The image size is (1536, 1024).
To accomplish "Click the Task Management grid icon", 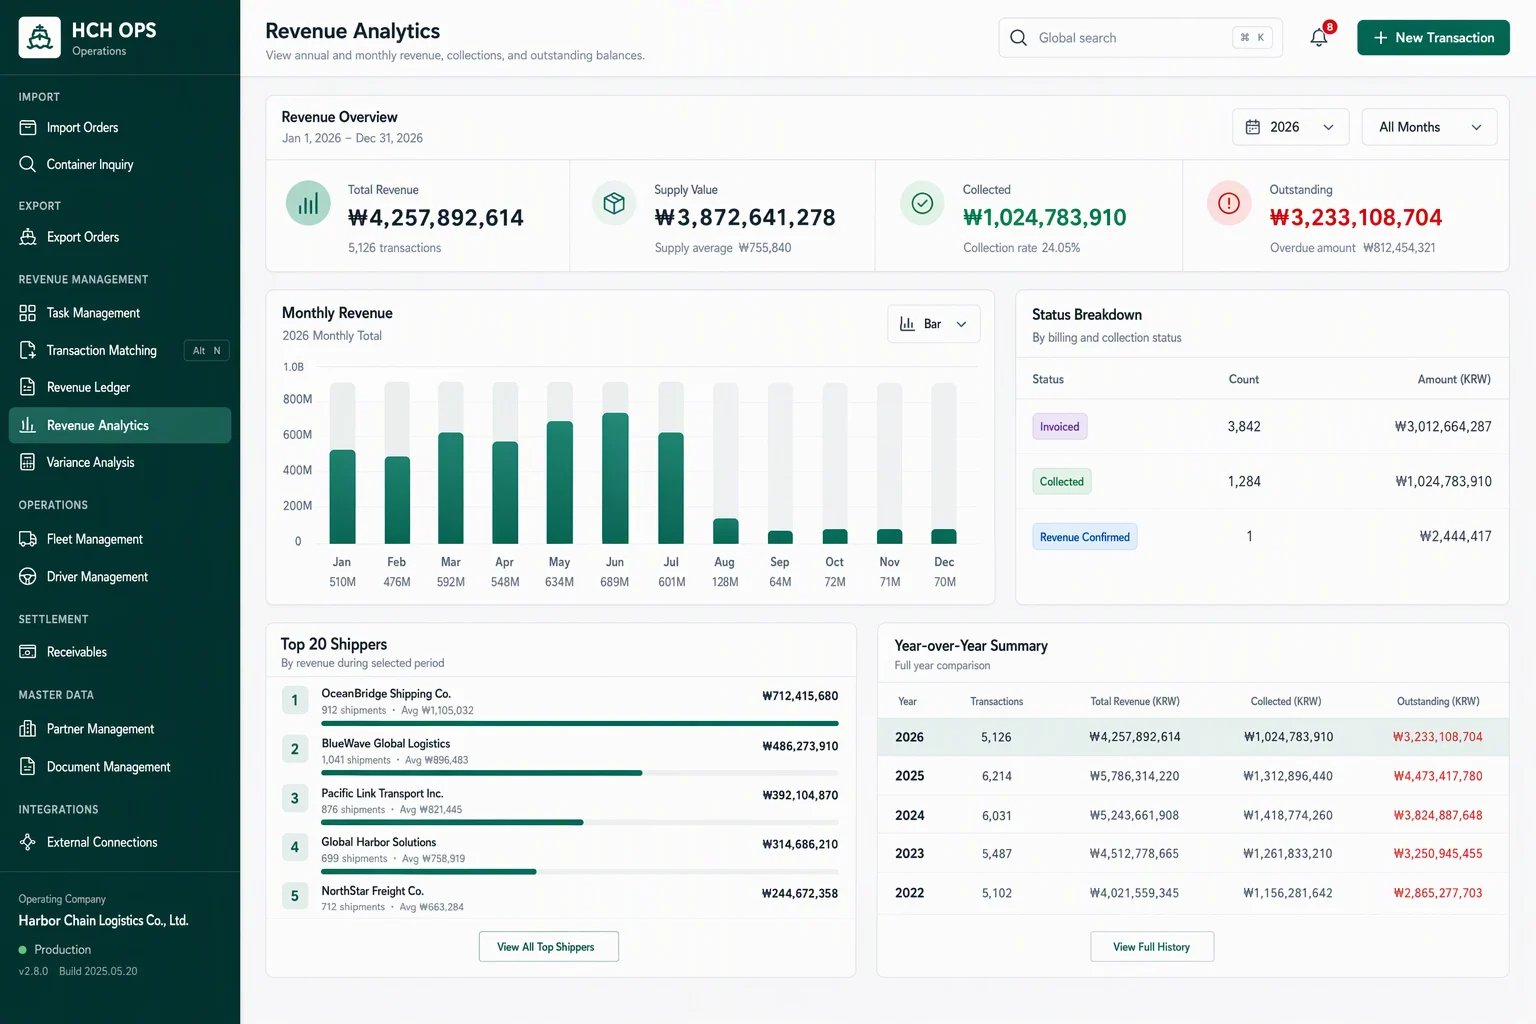I will pos(28,313).
